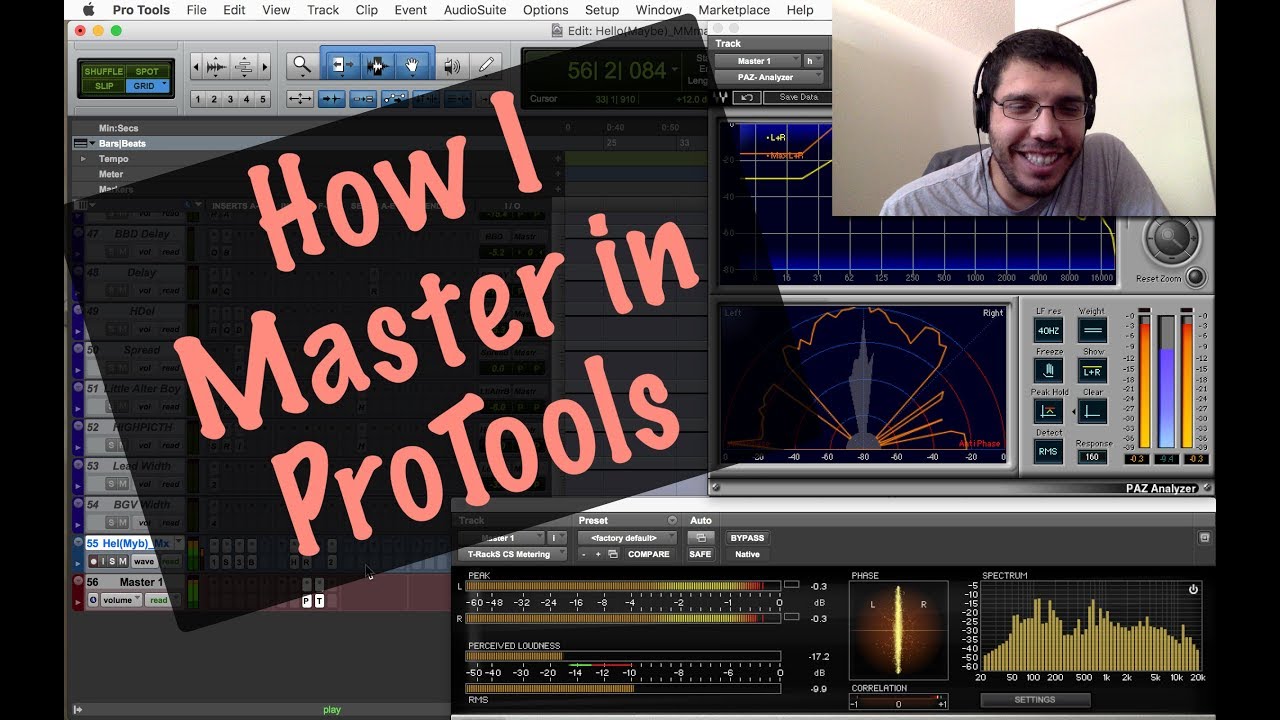Open the Marketplace menu
Screen dimensions: 1280x720
coord(734,10)
